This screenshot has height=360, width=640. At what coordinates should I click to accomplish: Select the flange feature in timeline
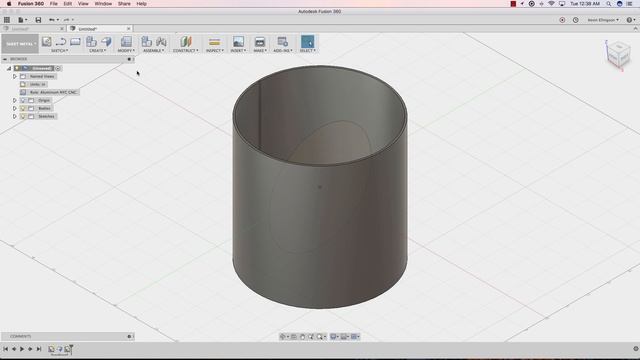click(60, 349)
